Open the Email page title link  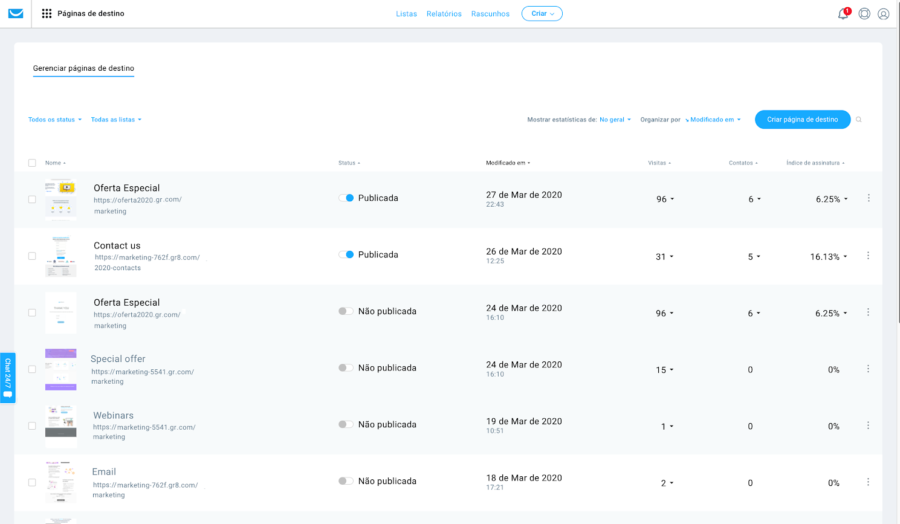tap(104, 472)
